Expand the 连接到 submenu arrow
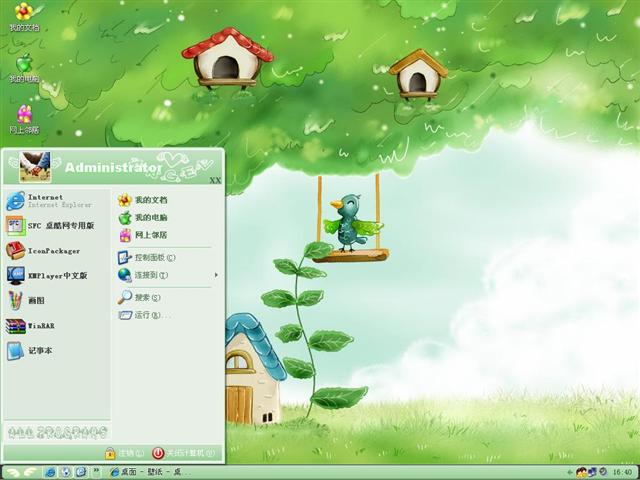The image size is (640, 480). (x=216, y=275)
